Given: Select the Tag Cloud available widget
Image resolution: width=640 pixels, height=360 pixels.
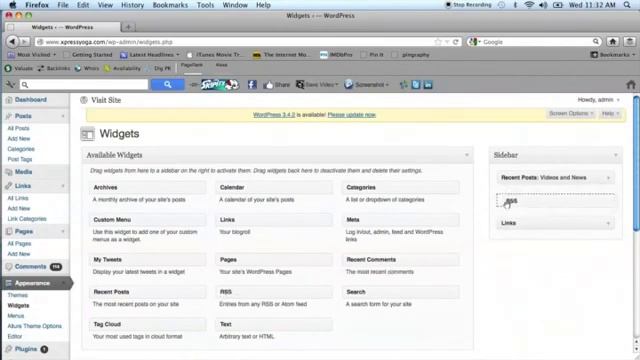Looking at the screenshot, I should tap(147, 324).
